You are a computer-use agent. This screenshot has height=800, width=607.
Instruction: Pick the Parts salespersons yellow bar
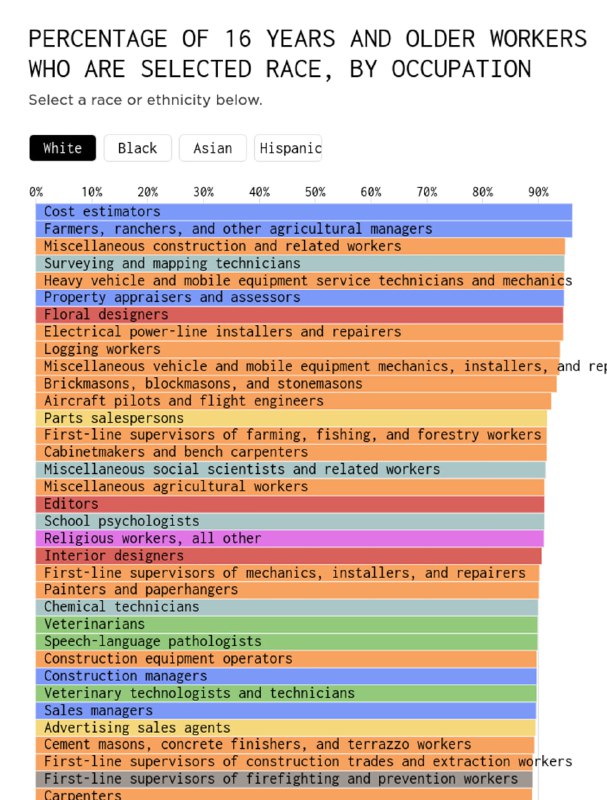pos(291,418)
